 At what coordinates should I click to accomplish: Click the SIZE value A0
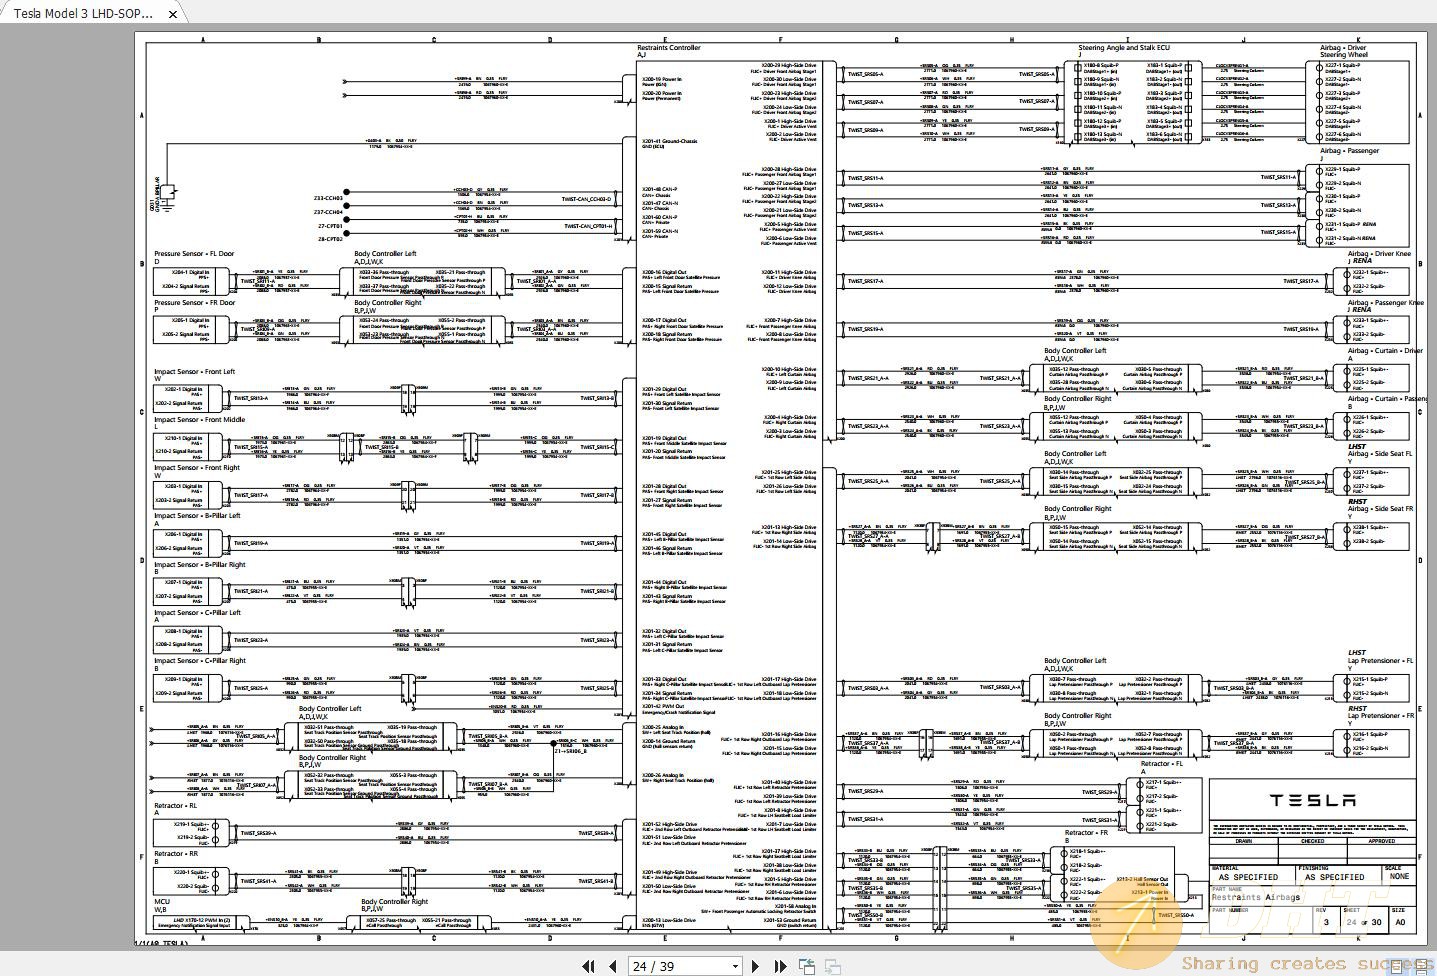pyautogui.click(x=1400, y=922)
